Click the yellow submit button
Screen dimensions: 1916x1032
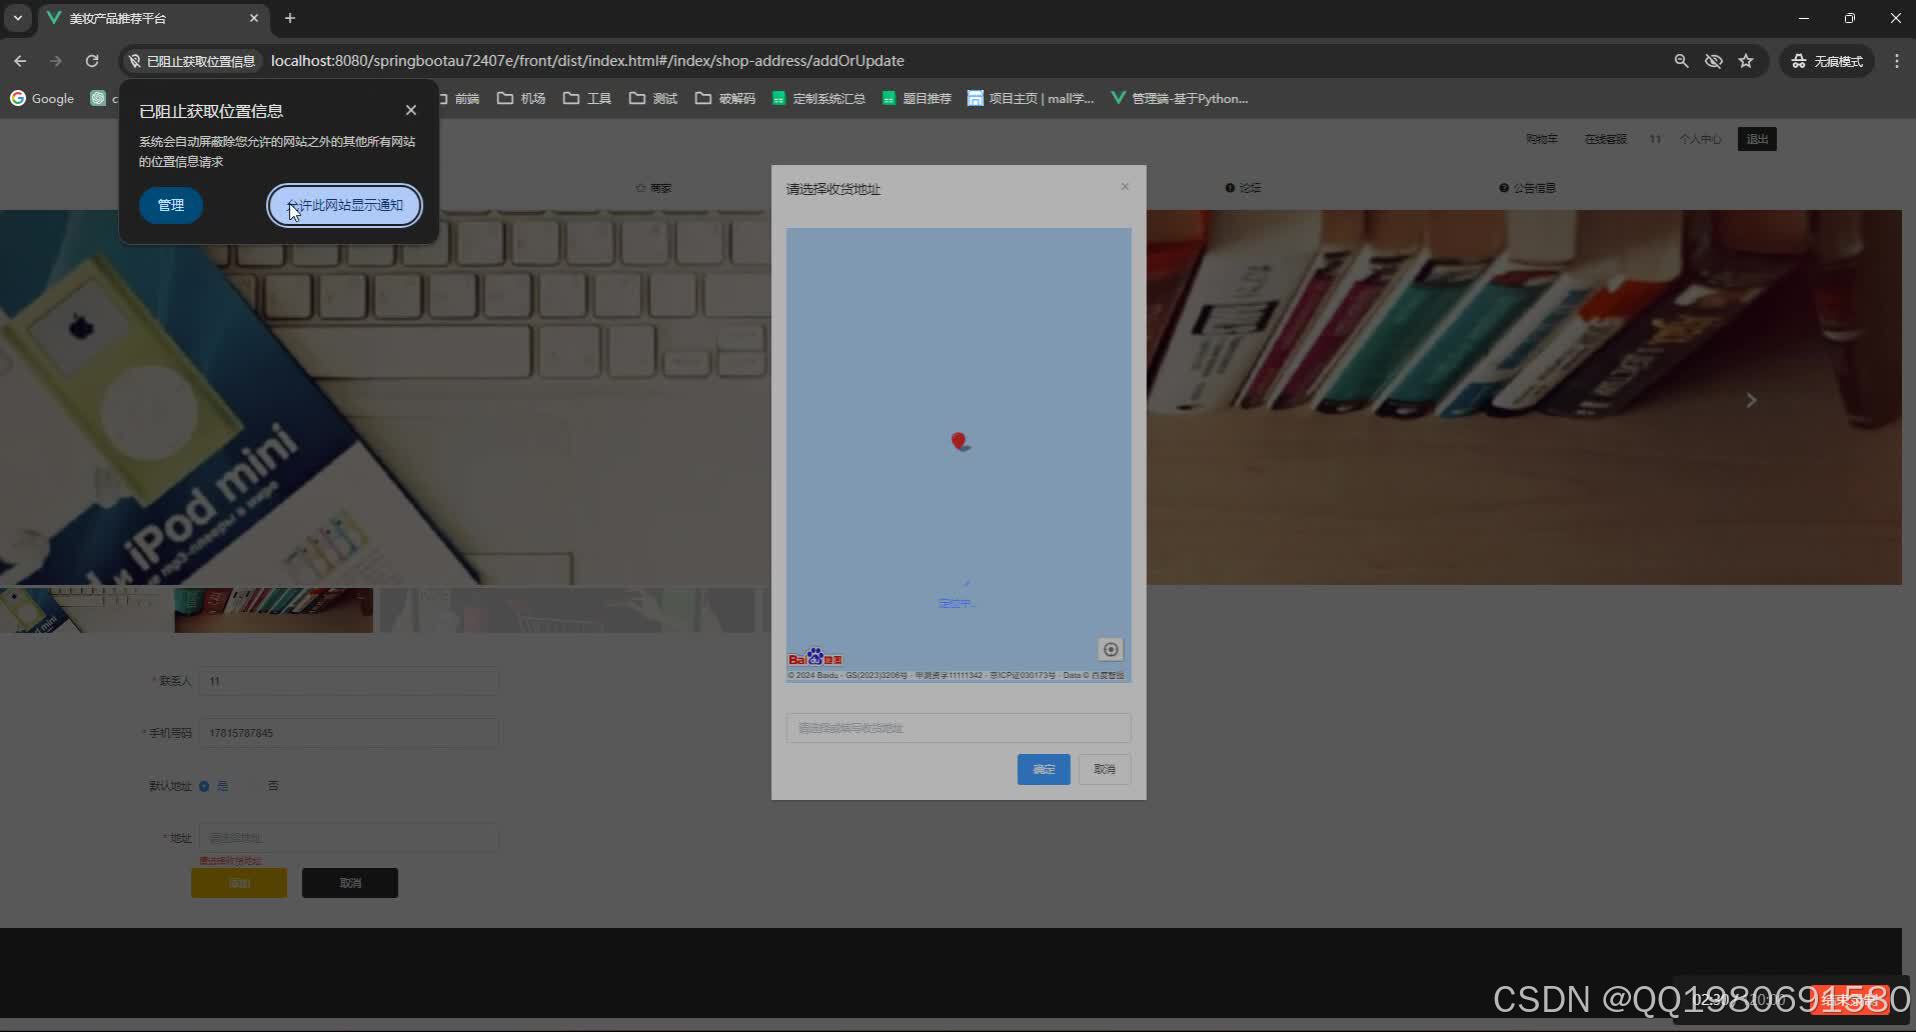pyautogui.click(x=239, y=883)
